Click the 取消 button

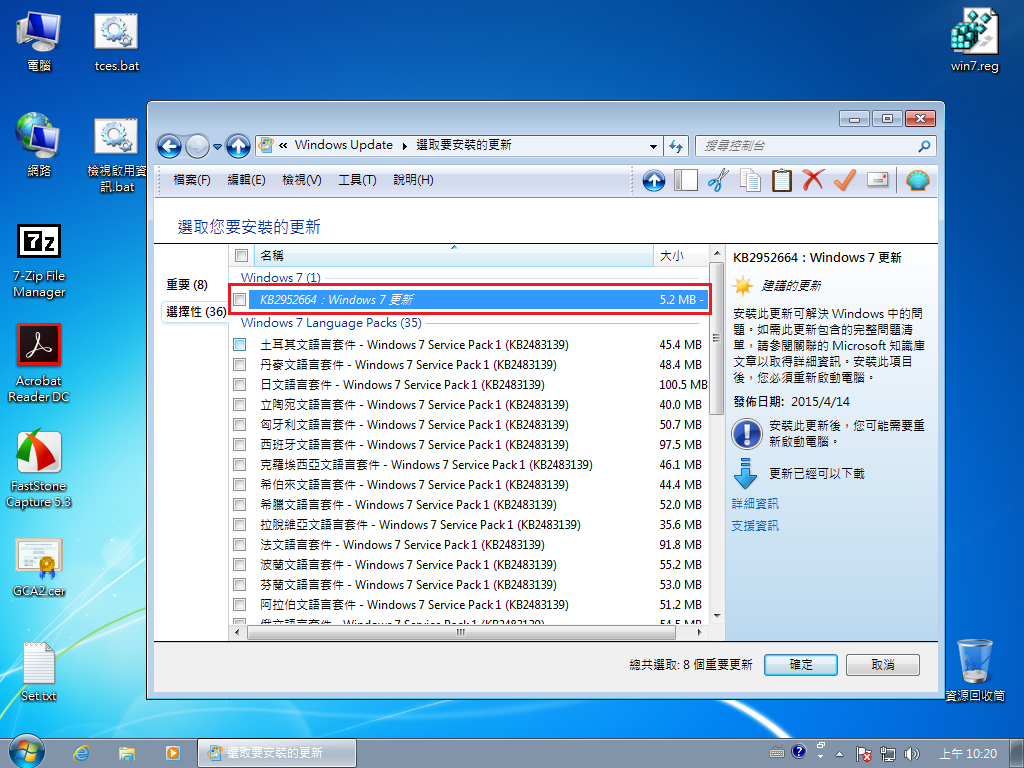tap(883, 665)
